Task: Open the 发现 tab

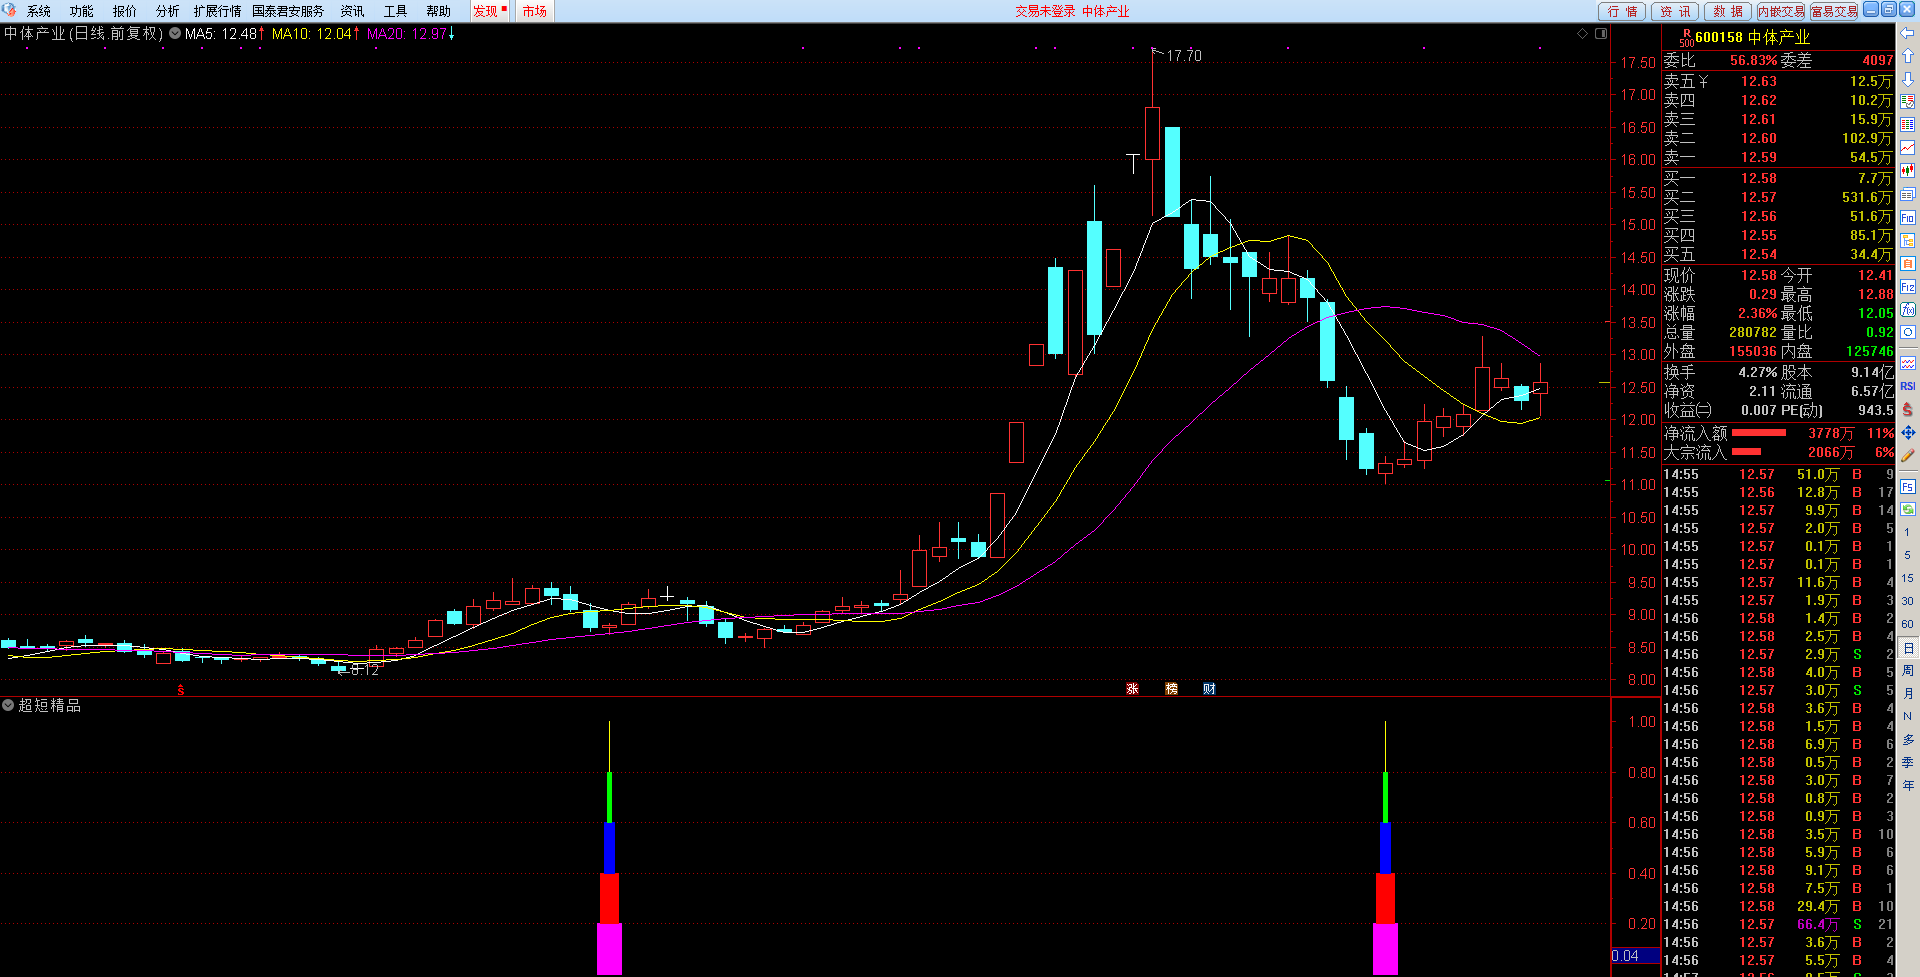Action: pyautogui.click(x=485, y=11)
